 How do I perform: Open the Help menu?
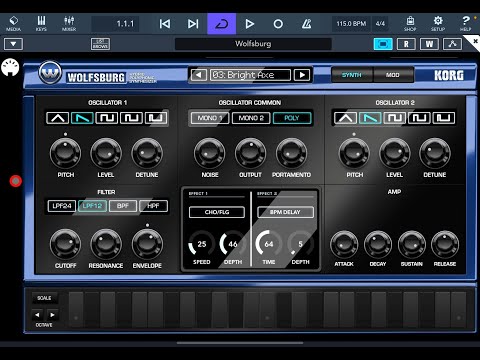tap(465, 24)
